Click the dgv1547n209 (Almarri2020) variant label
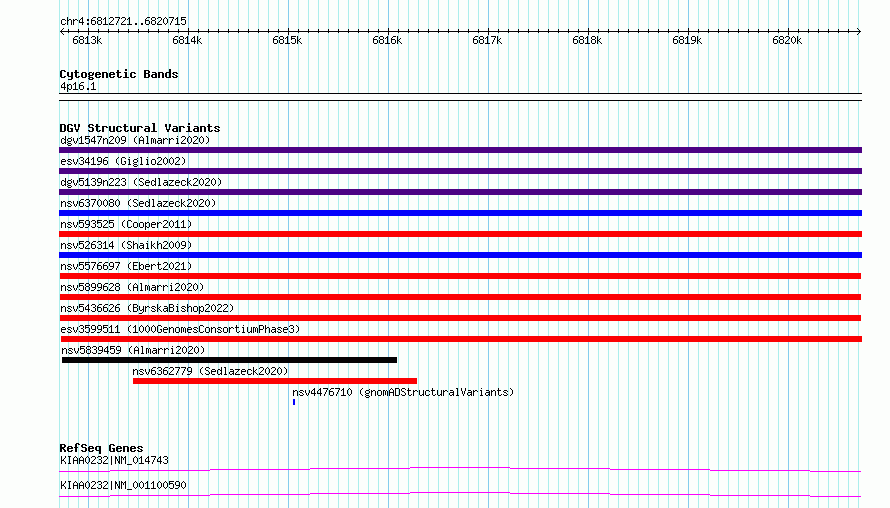Screen dimensions: 890x508 (x=135, y=140)
